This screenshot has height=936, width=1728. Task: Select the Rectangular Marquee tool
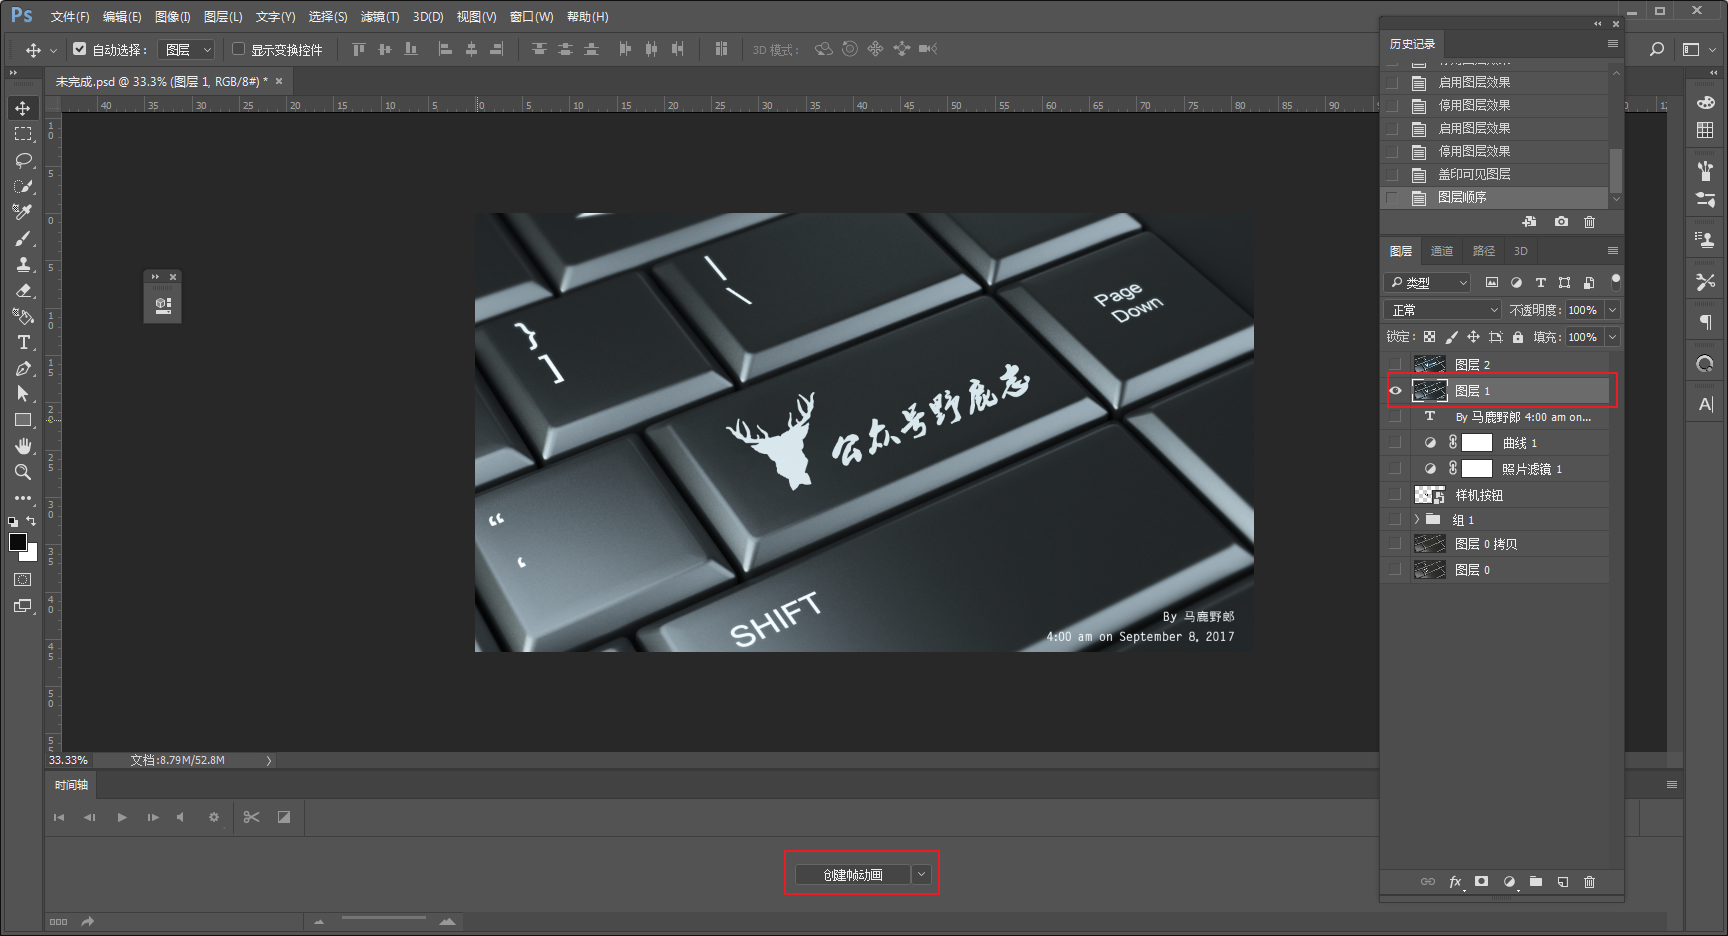point(23,134)
